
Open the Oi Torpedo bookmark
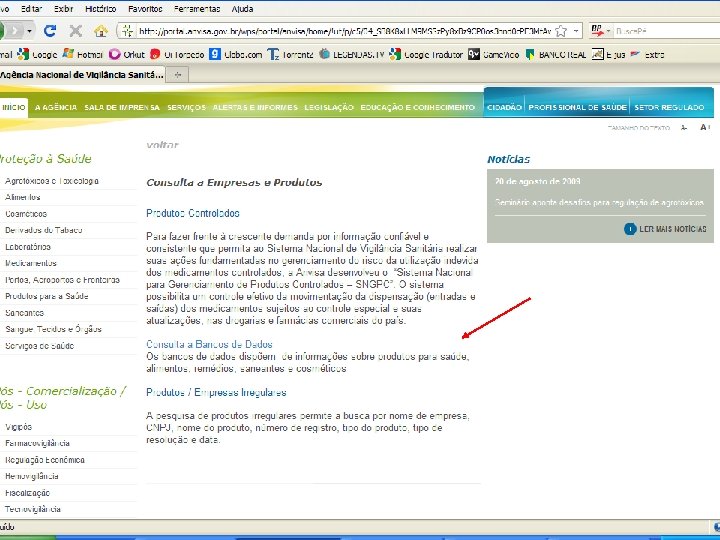(177, 55)
